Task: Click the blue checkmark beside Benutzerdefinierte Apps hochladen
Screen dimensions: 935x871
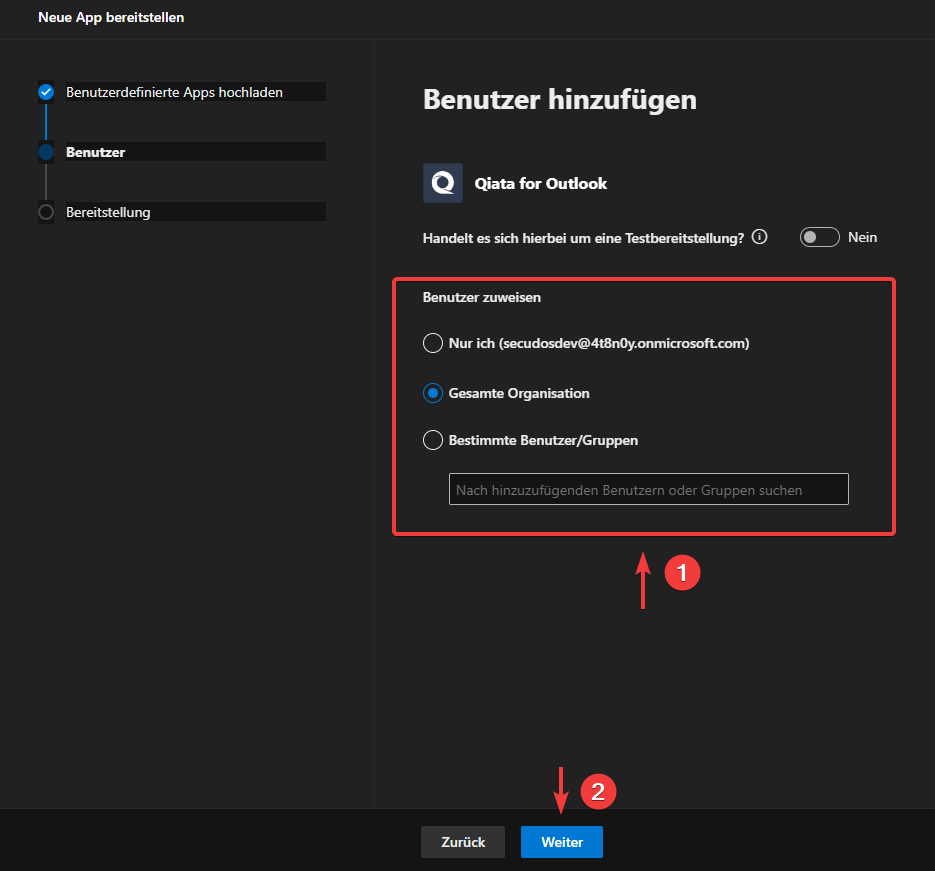Action: 45,91
